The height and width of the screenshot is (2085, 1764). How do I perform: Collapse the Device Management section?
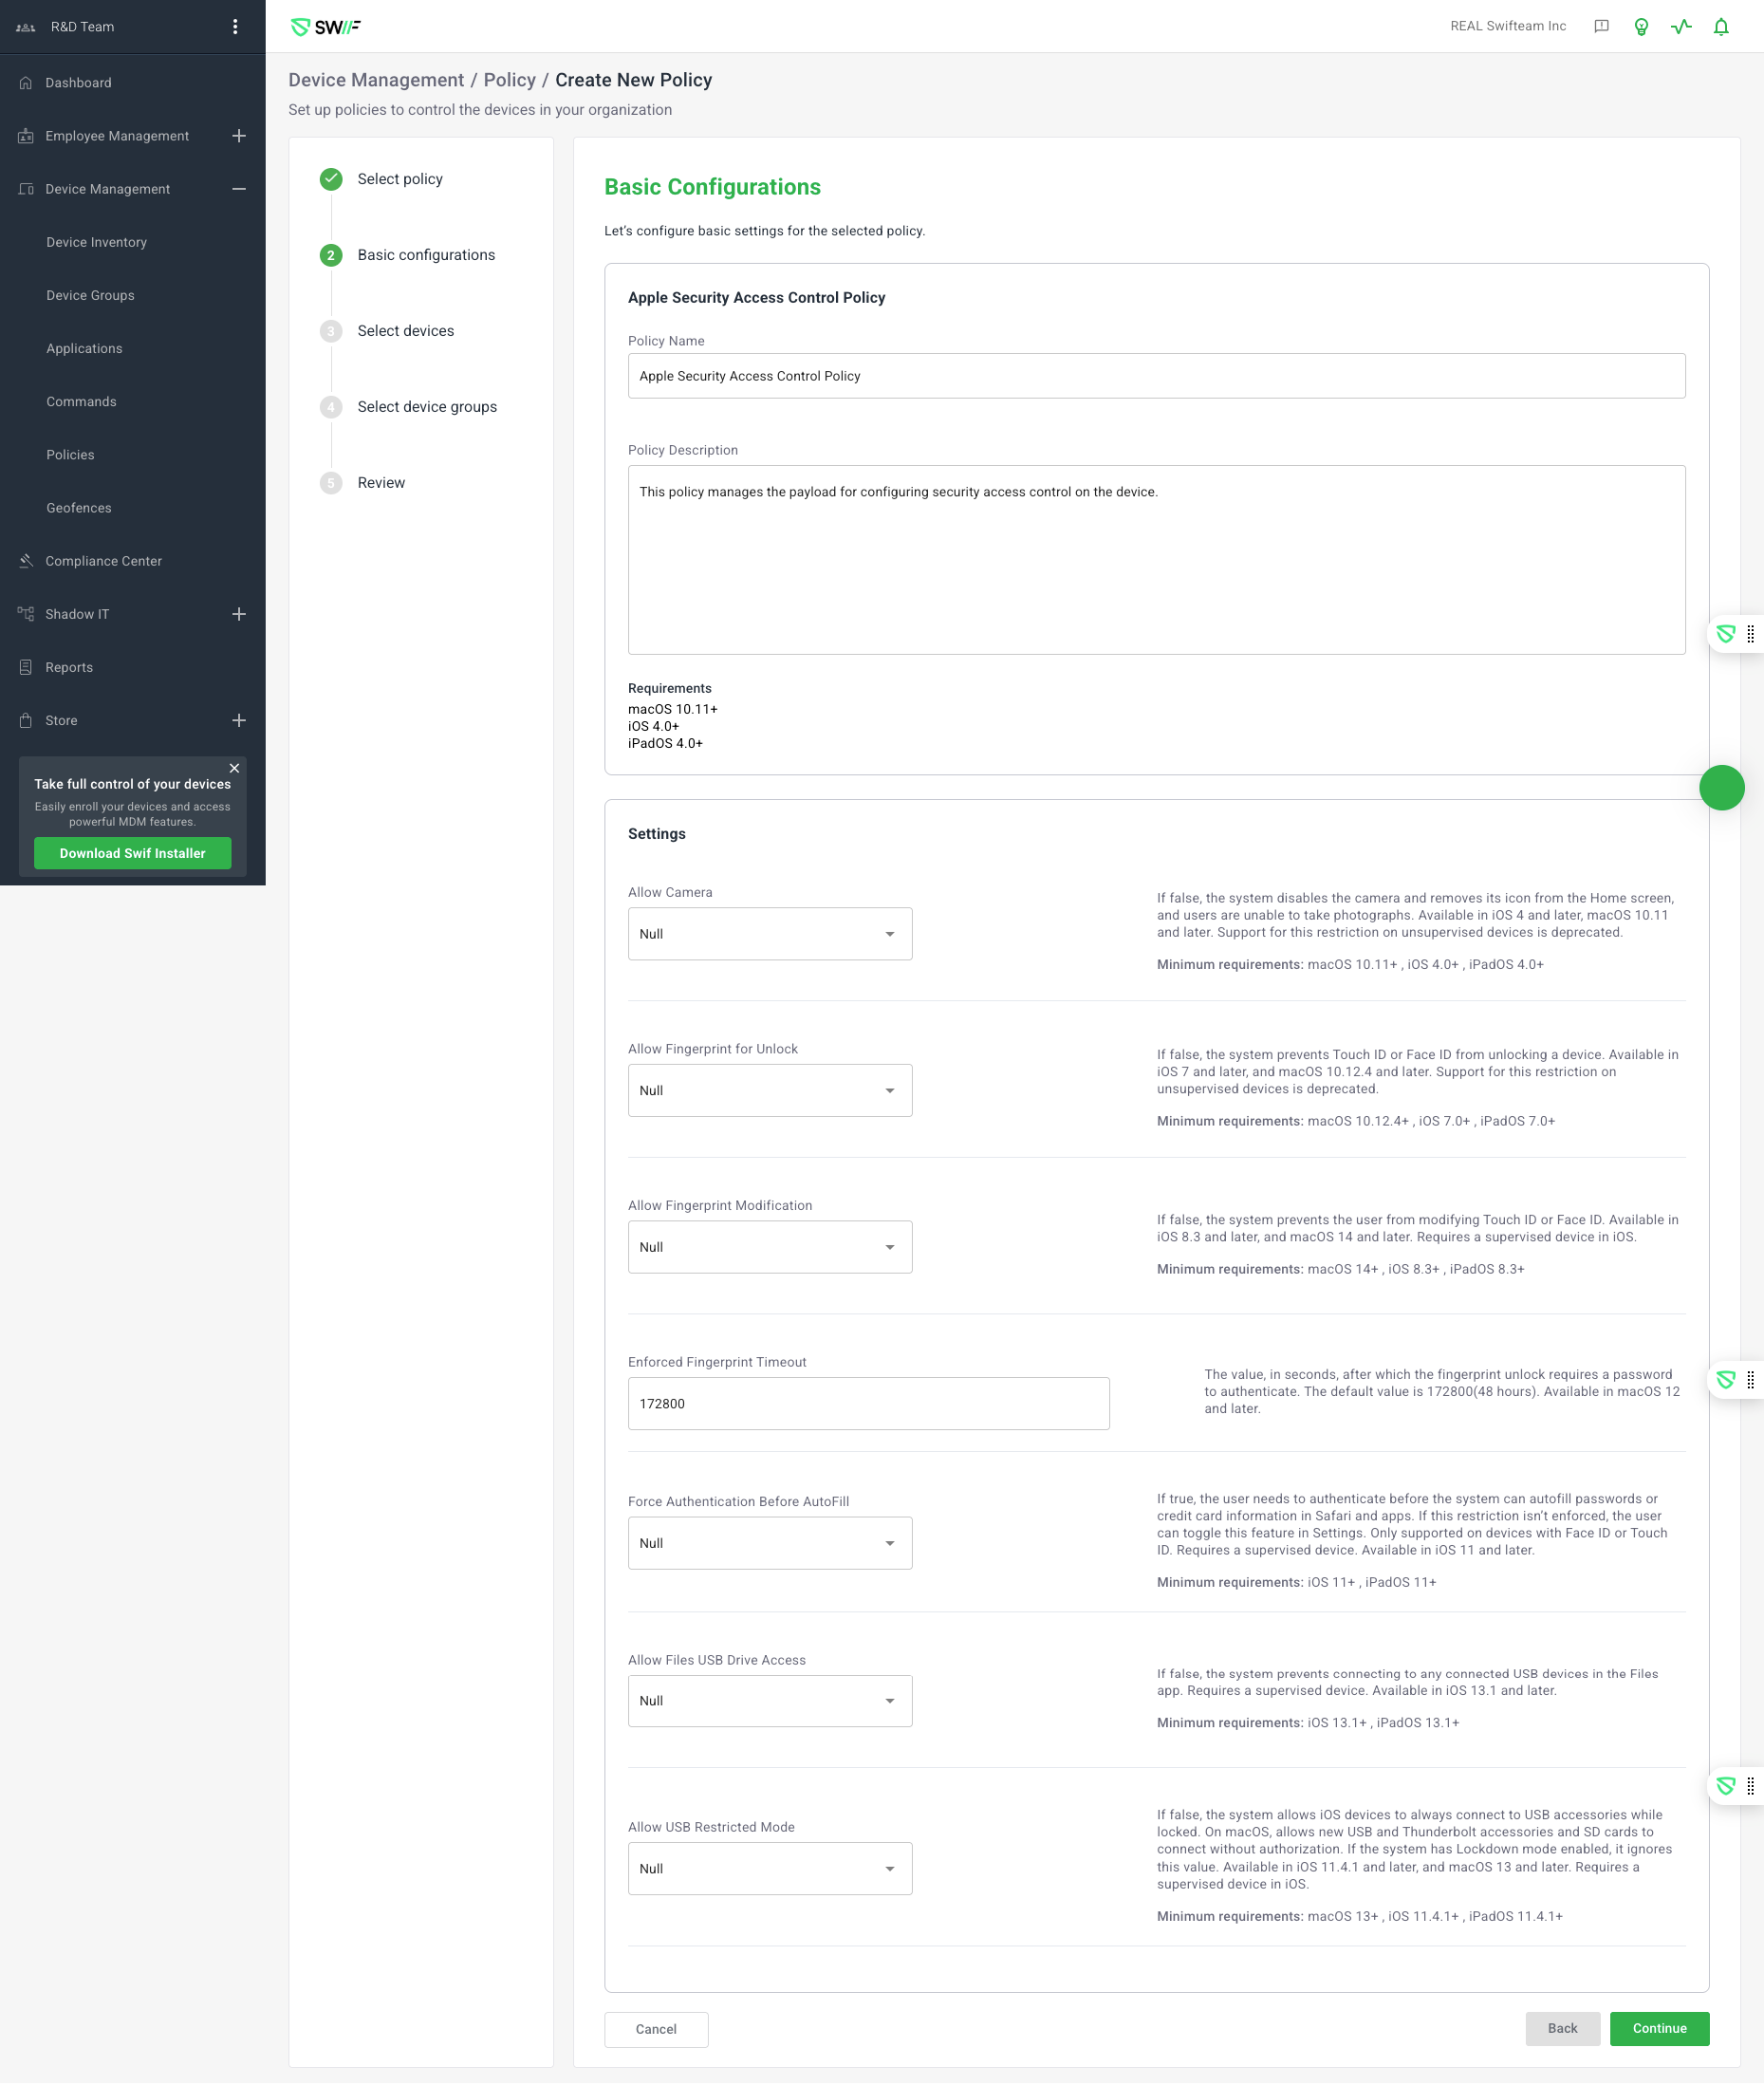[239, 189]
